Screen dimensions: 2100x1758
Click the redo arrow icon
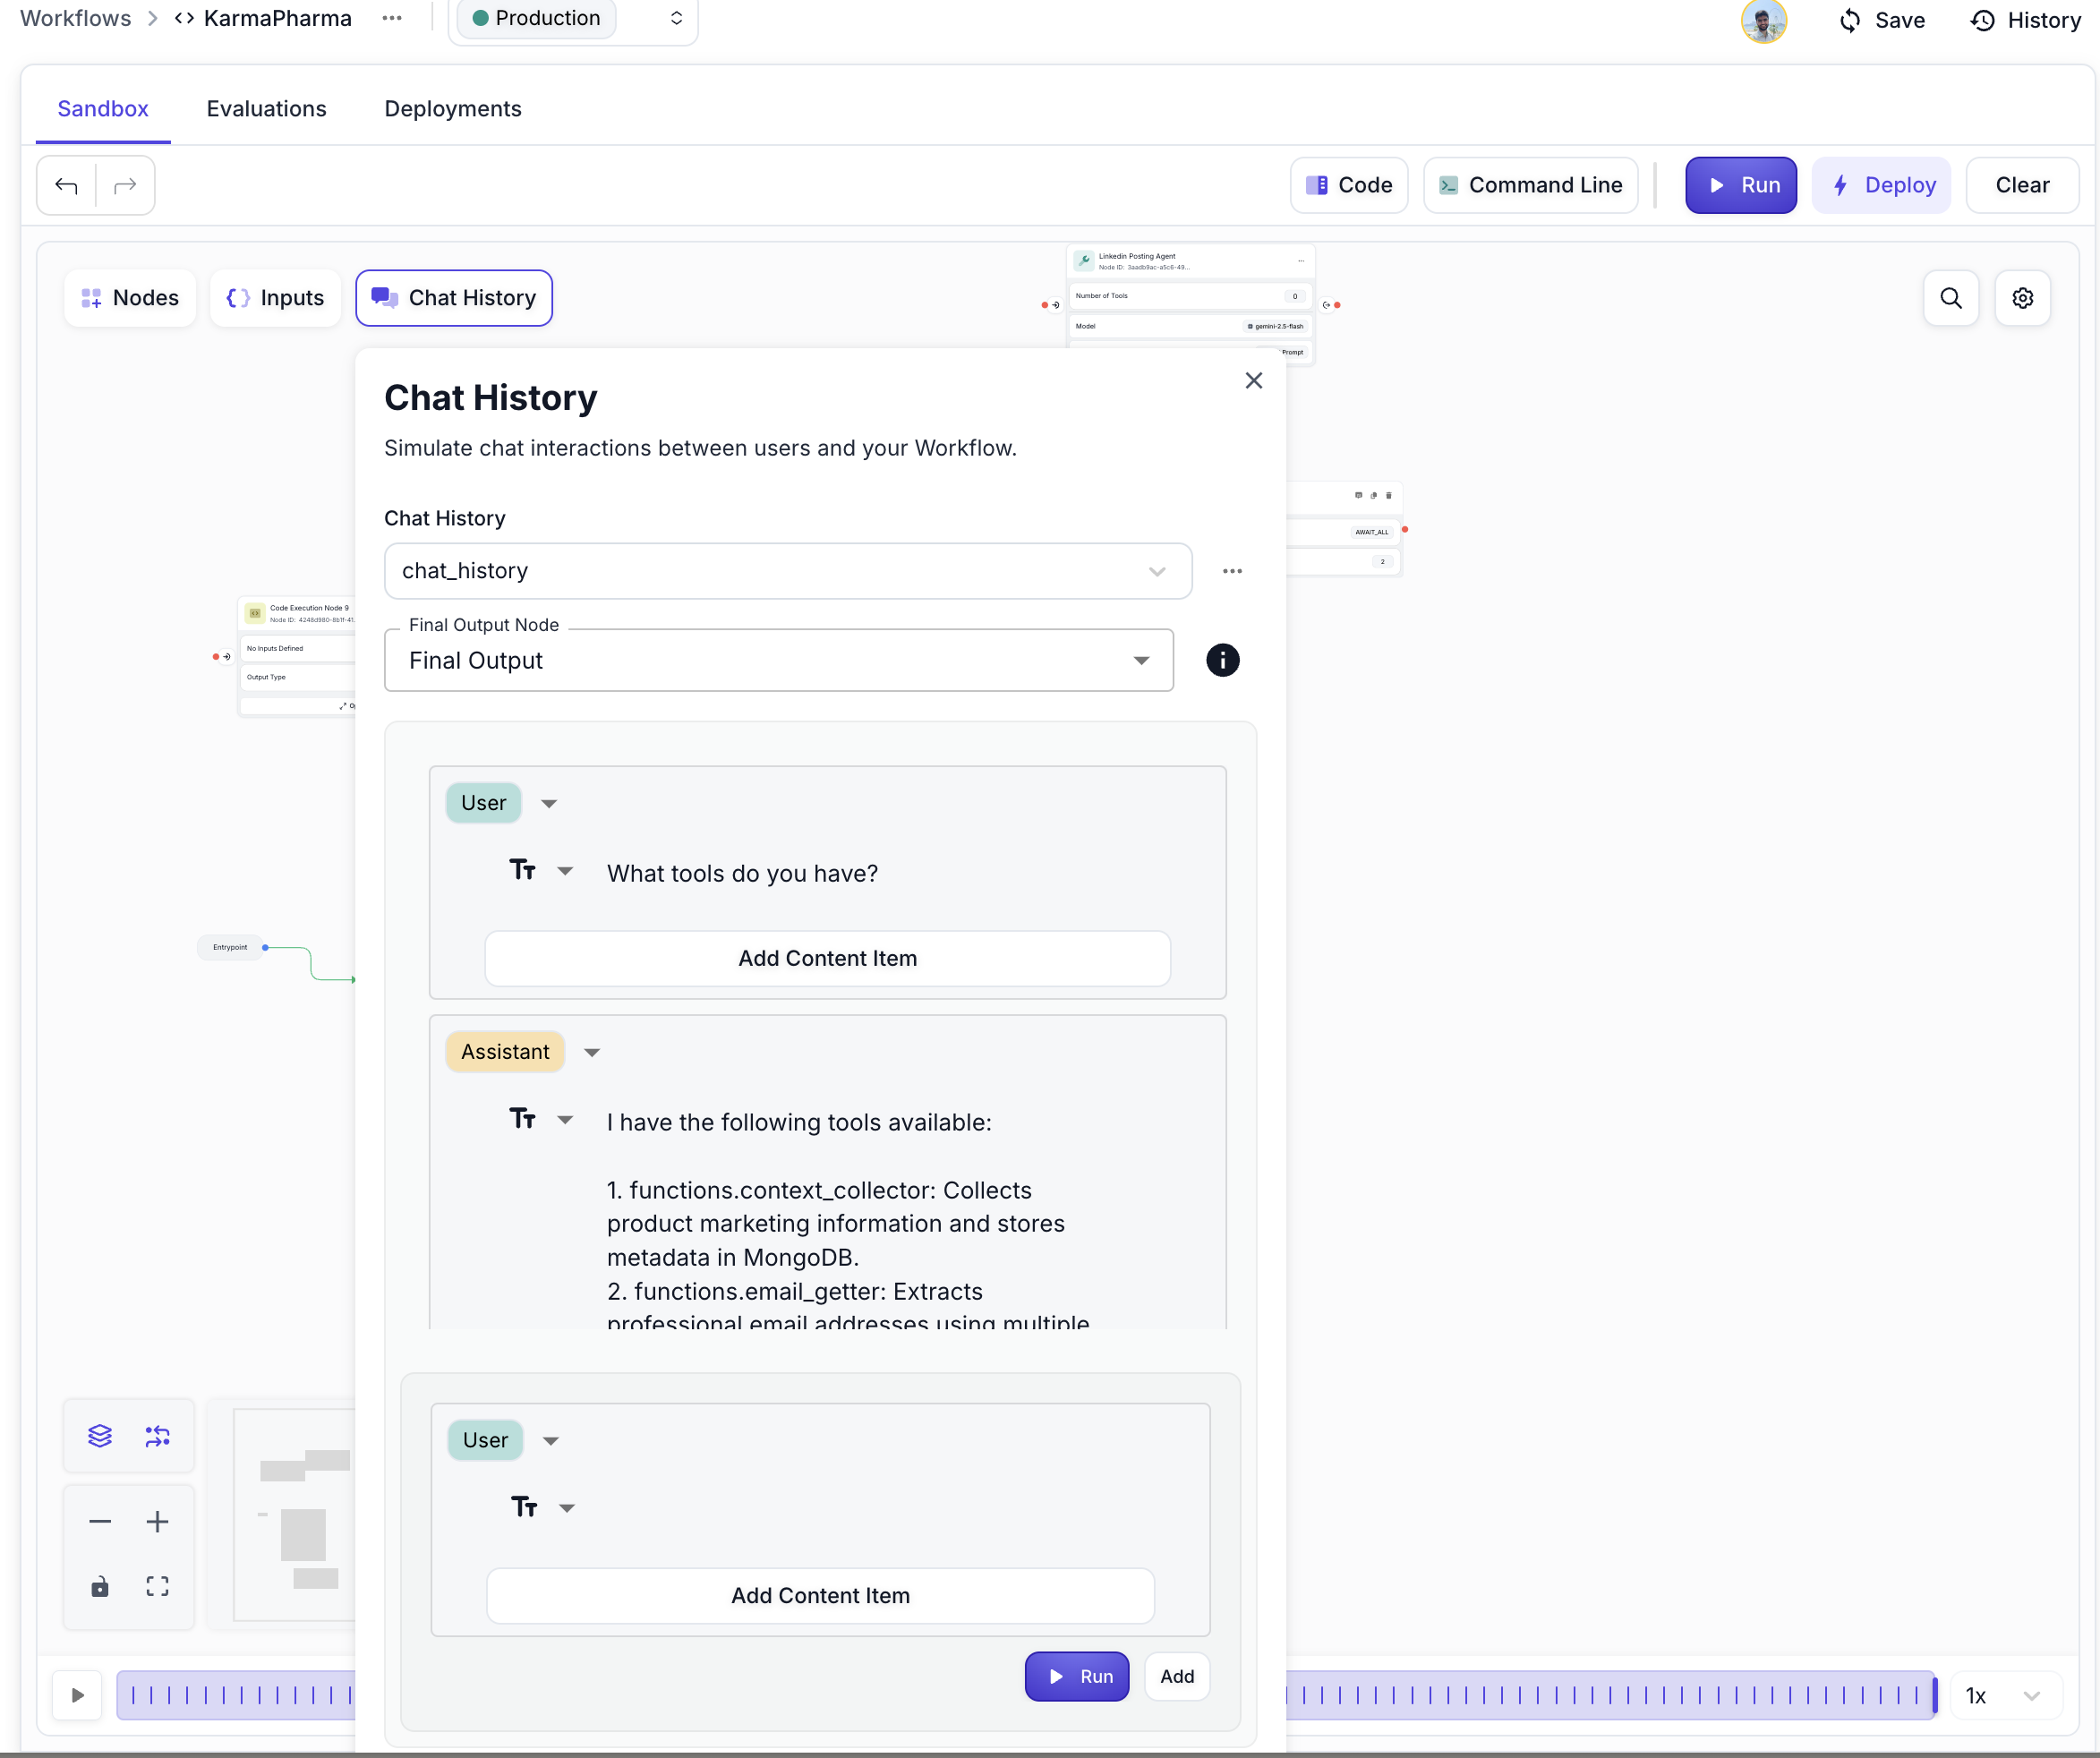point(125,185)
